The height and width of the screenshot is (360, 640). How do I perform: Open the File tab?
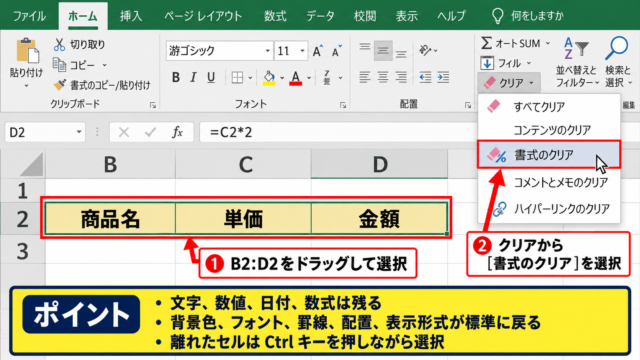coord(29,16)
